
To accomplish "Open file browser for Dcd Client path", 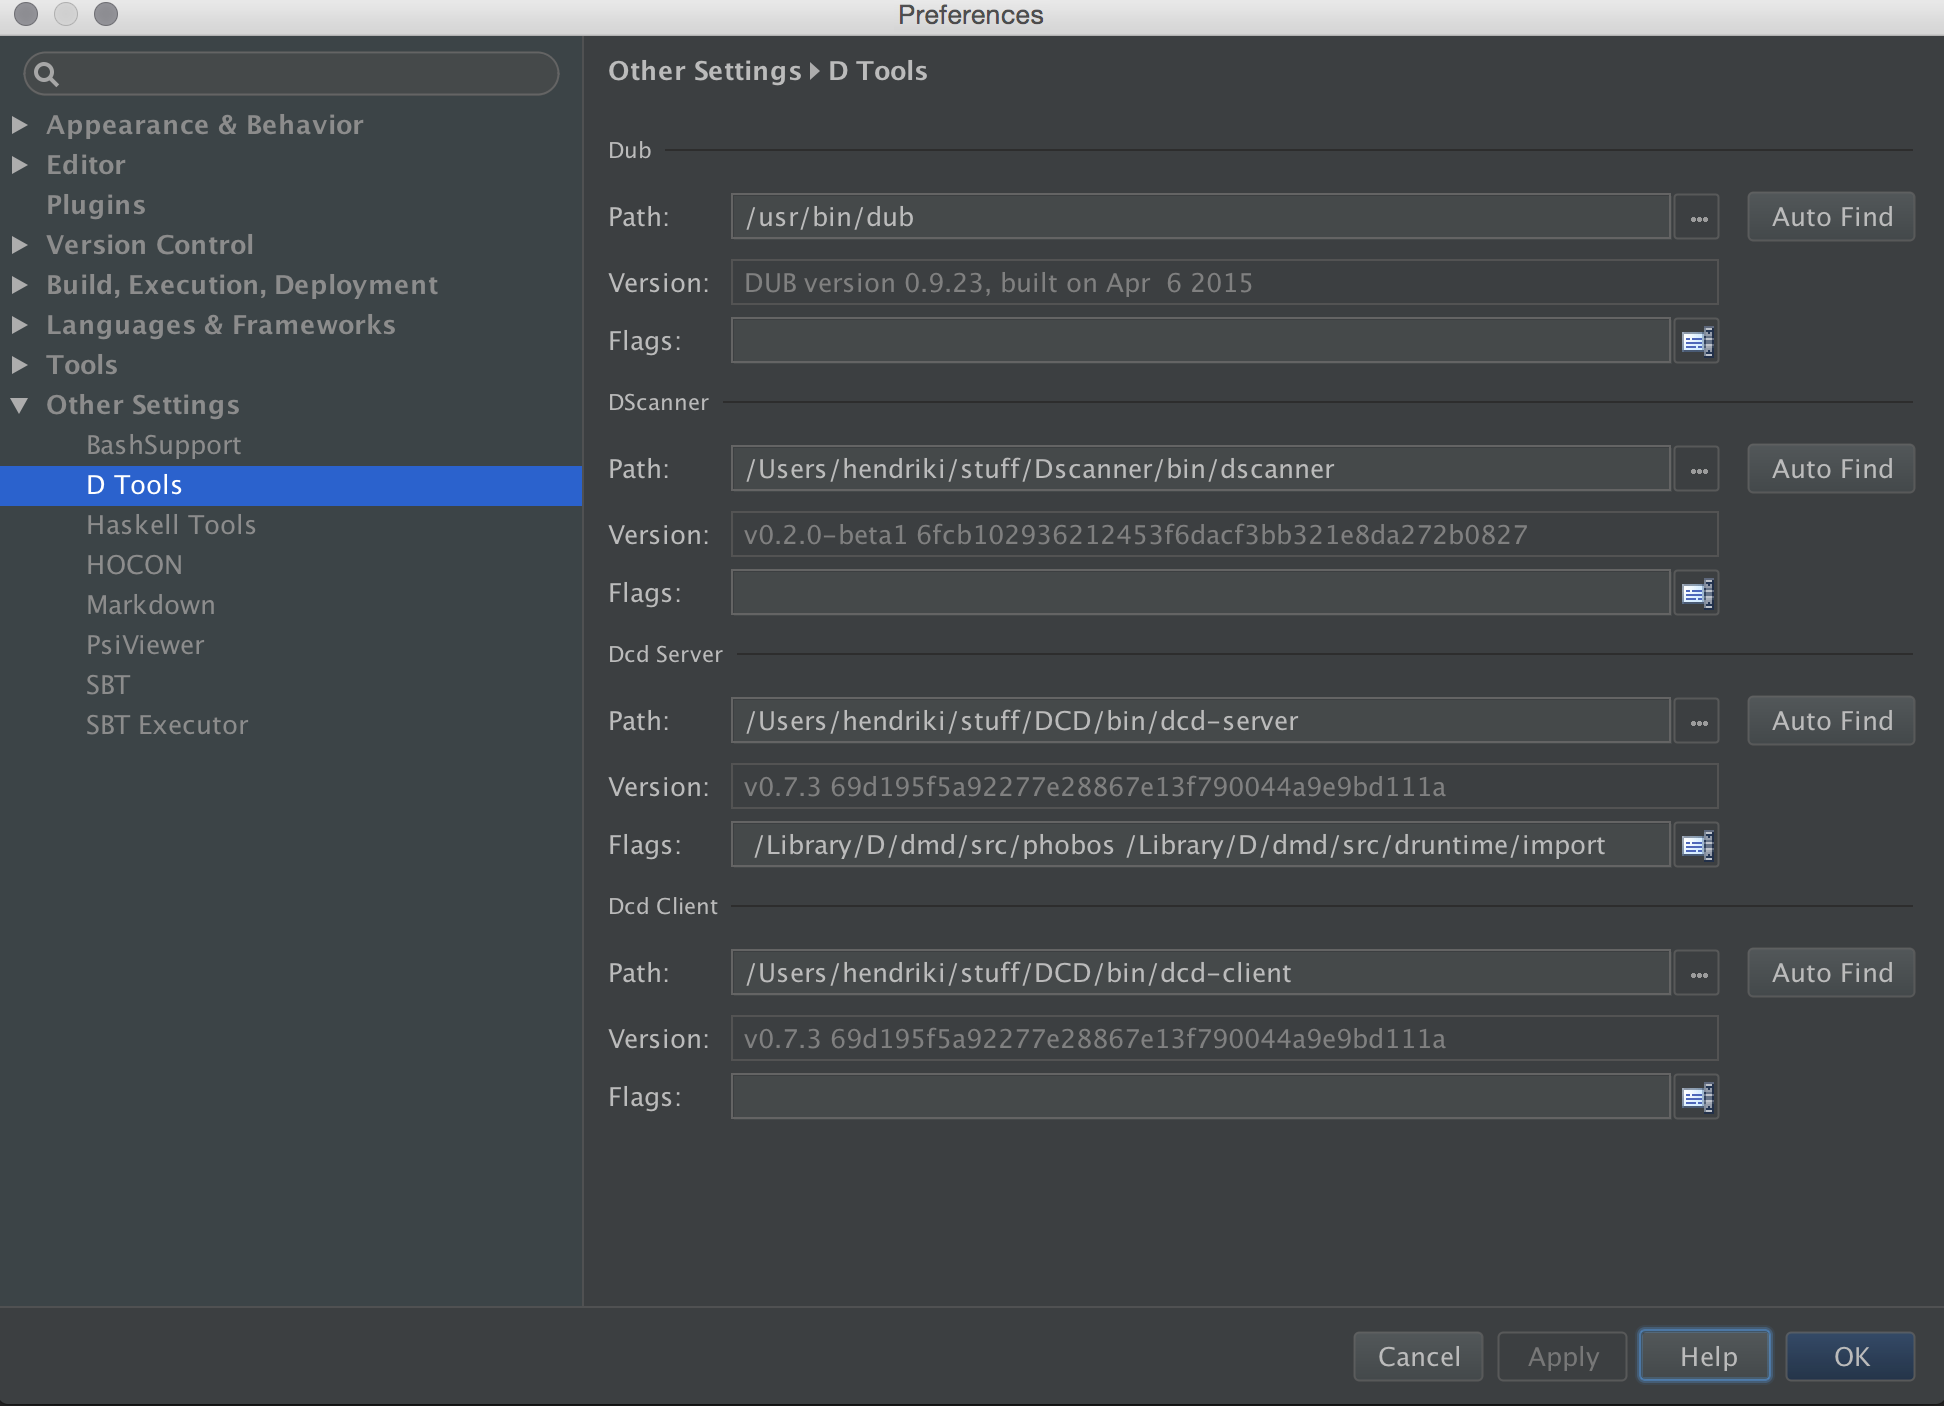I will [1698, 973].
